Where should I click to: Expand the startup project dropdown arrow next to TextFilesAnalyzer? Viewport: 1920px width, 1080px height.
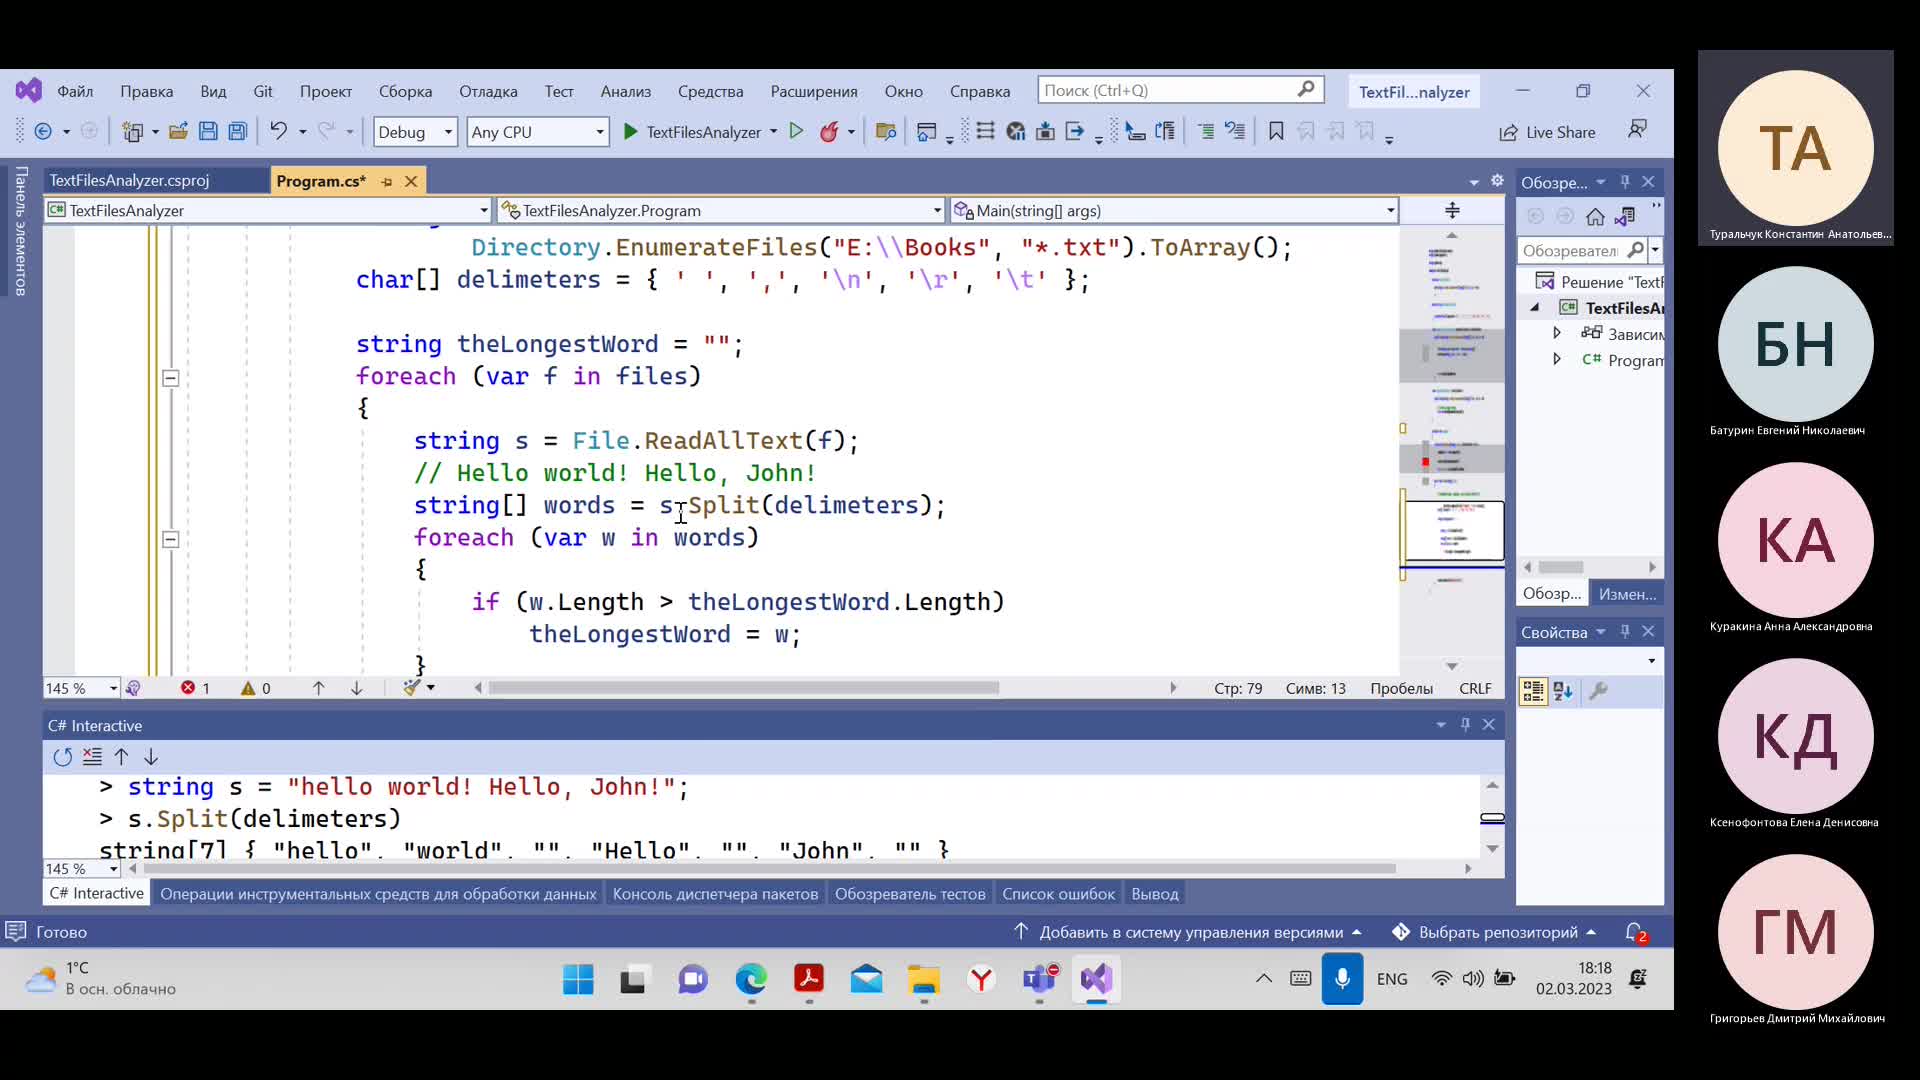tap(773, 132)
